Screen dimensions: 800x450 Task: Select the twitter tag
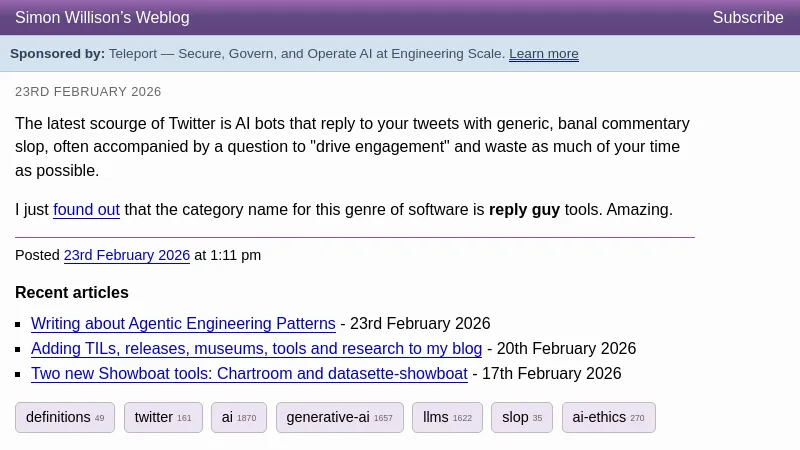[x=163, y=418]
